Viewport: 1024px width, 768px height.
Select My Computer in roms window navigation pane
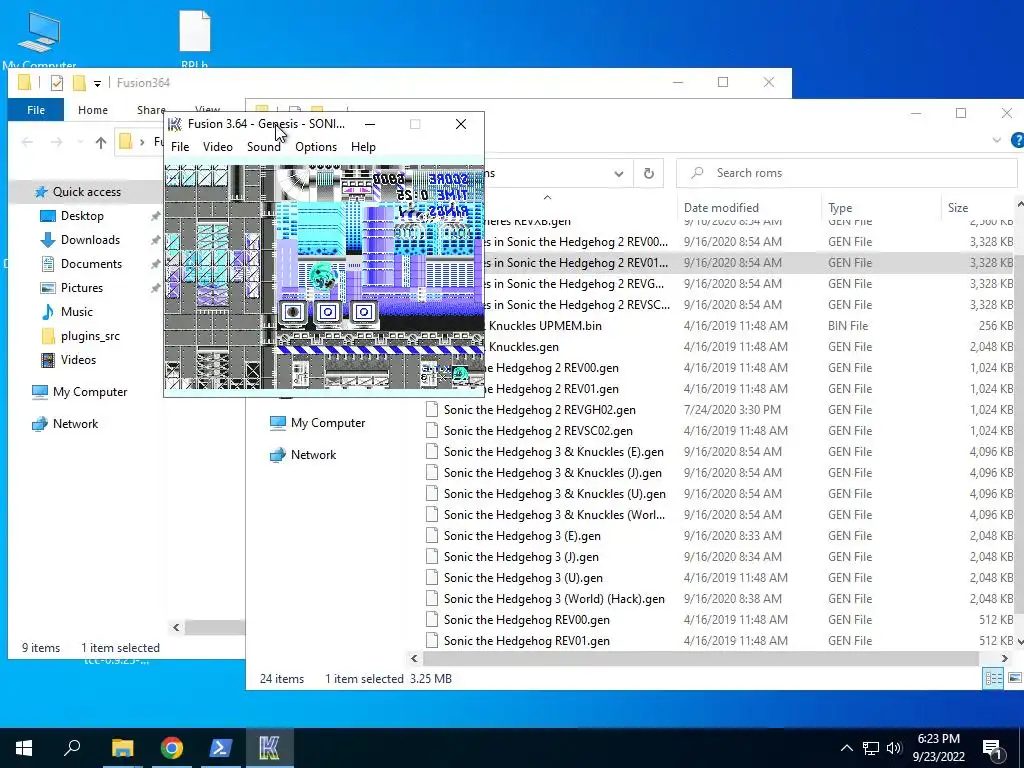[x=328, y=423]
